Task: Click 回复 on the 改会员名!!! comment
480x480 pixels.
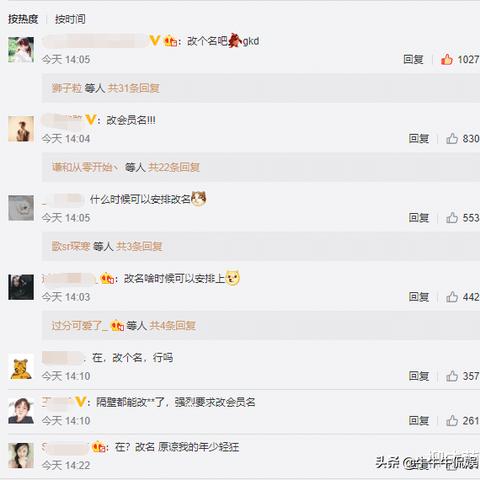Action: 419,138
